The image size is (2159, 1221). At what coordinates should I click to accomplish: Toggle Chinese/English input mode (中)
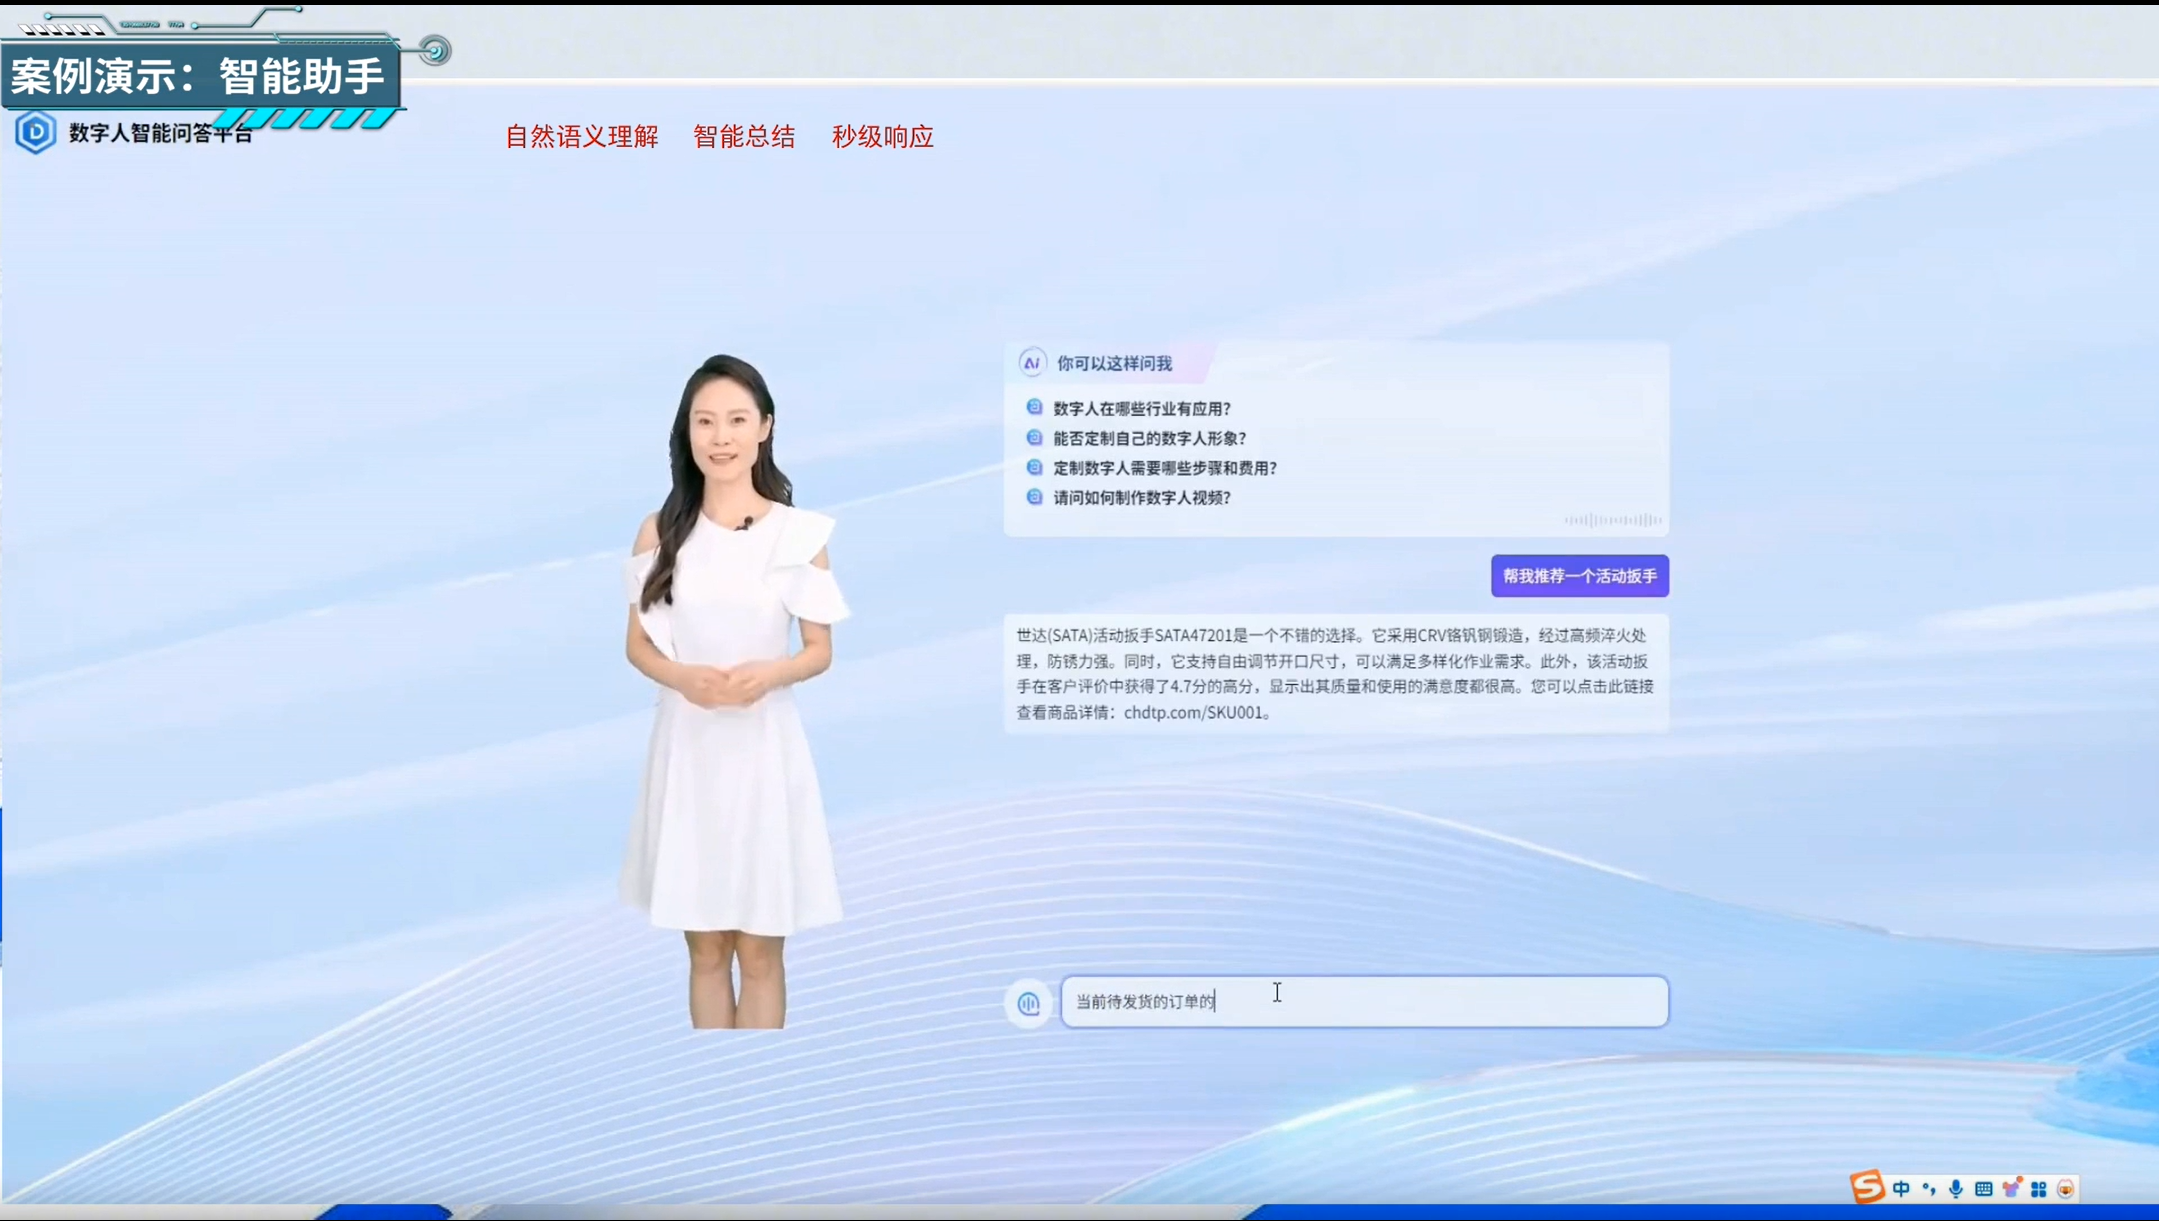pos(1901,1188)
